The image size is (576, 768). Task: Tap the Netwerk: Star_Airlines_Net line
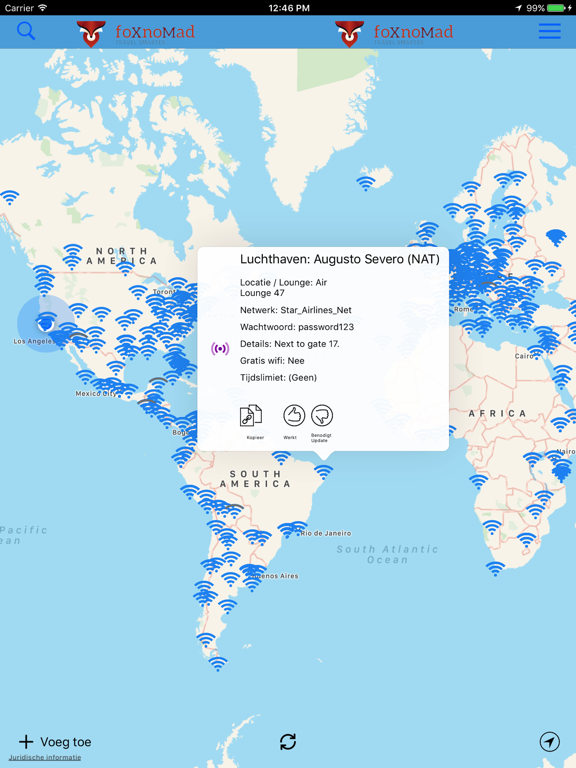click(296, 310)
